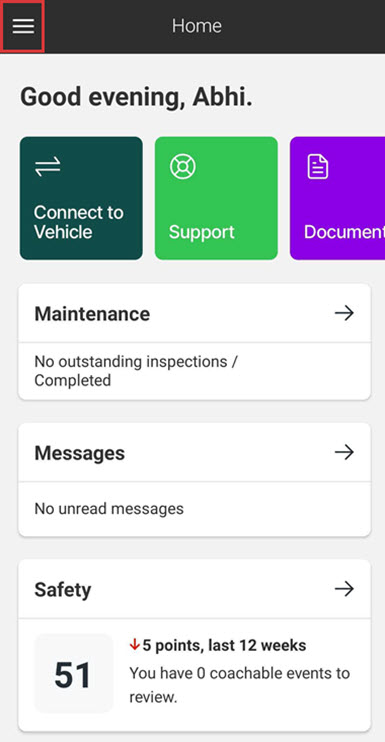Tap the Support lifebuoy icon
Image resolution: width=385 pixels, height=742 pixels.
(x=183, y=167)
